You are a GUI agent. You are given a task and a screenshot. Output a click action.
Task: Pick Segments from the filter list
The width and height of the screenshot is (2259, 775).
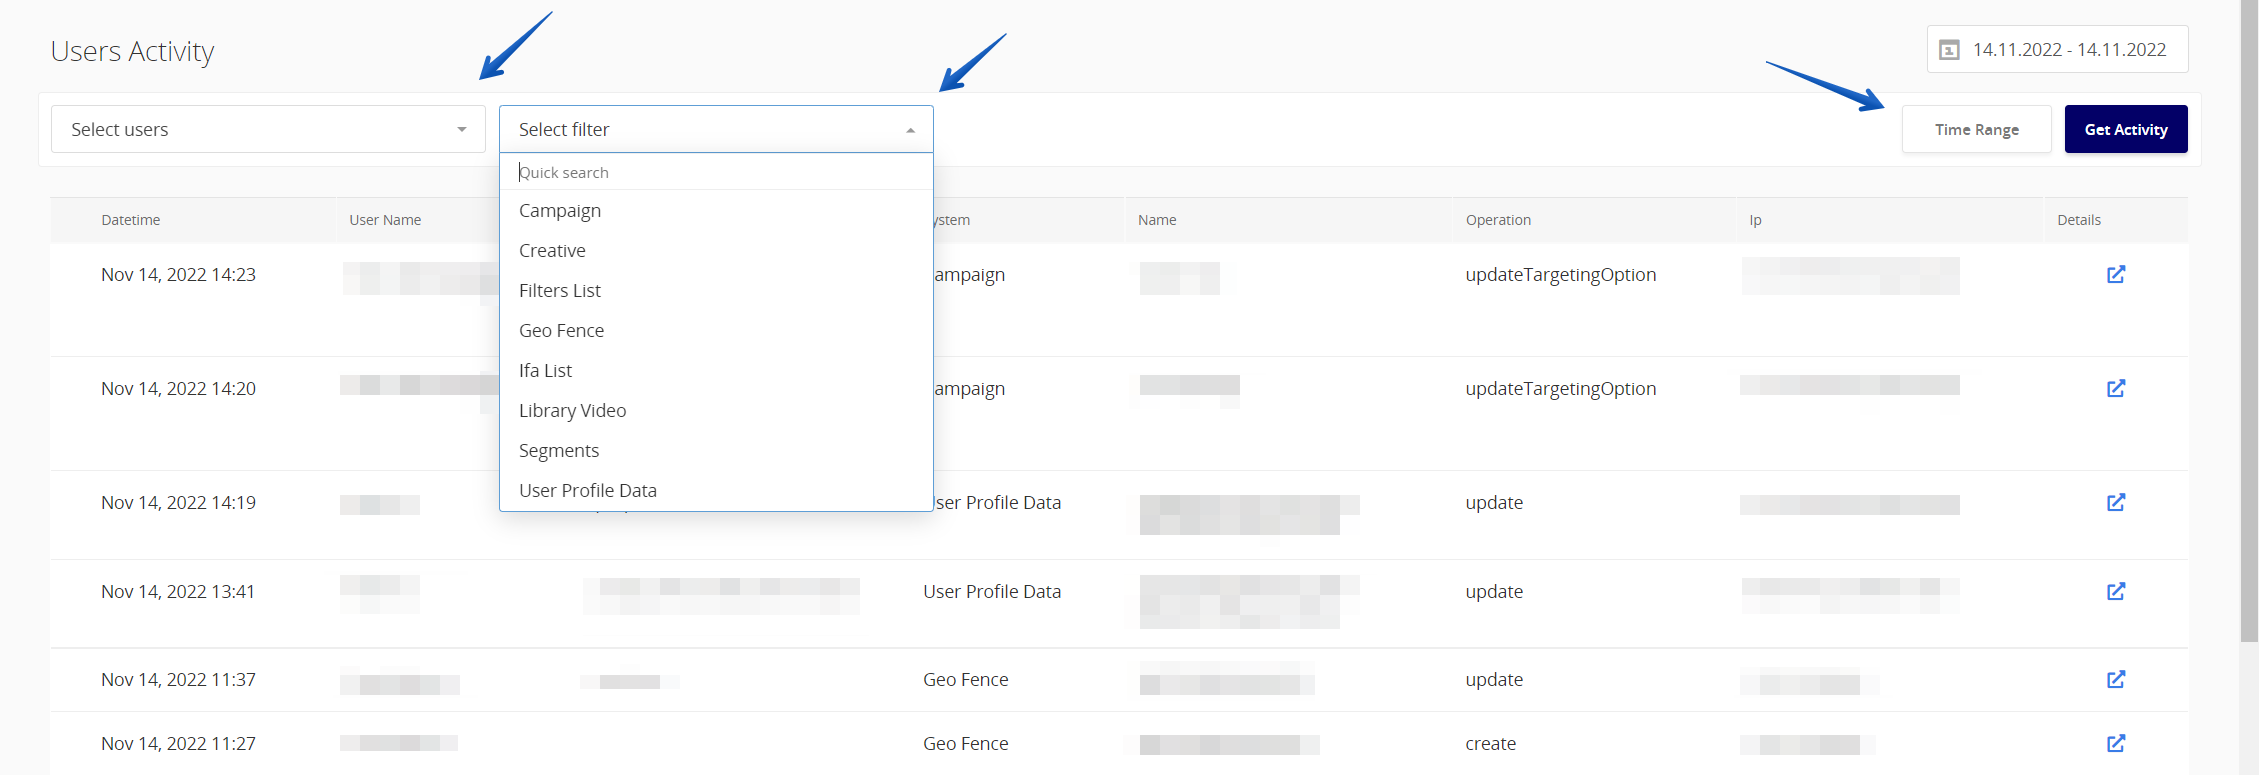716,450
